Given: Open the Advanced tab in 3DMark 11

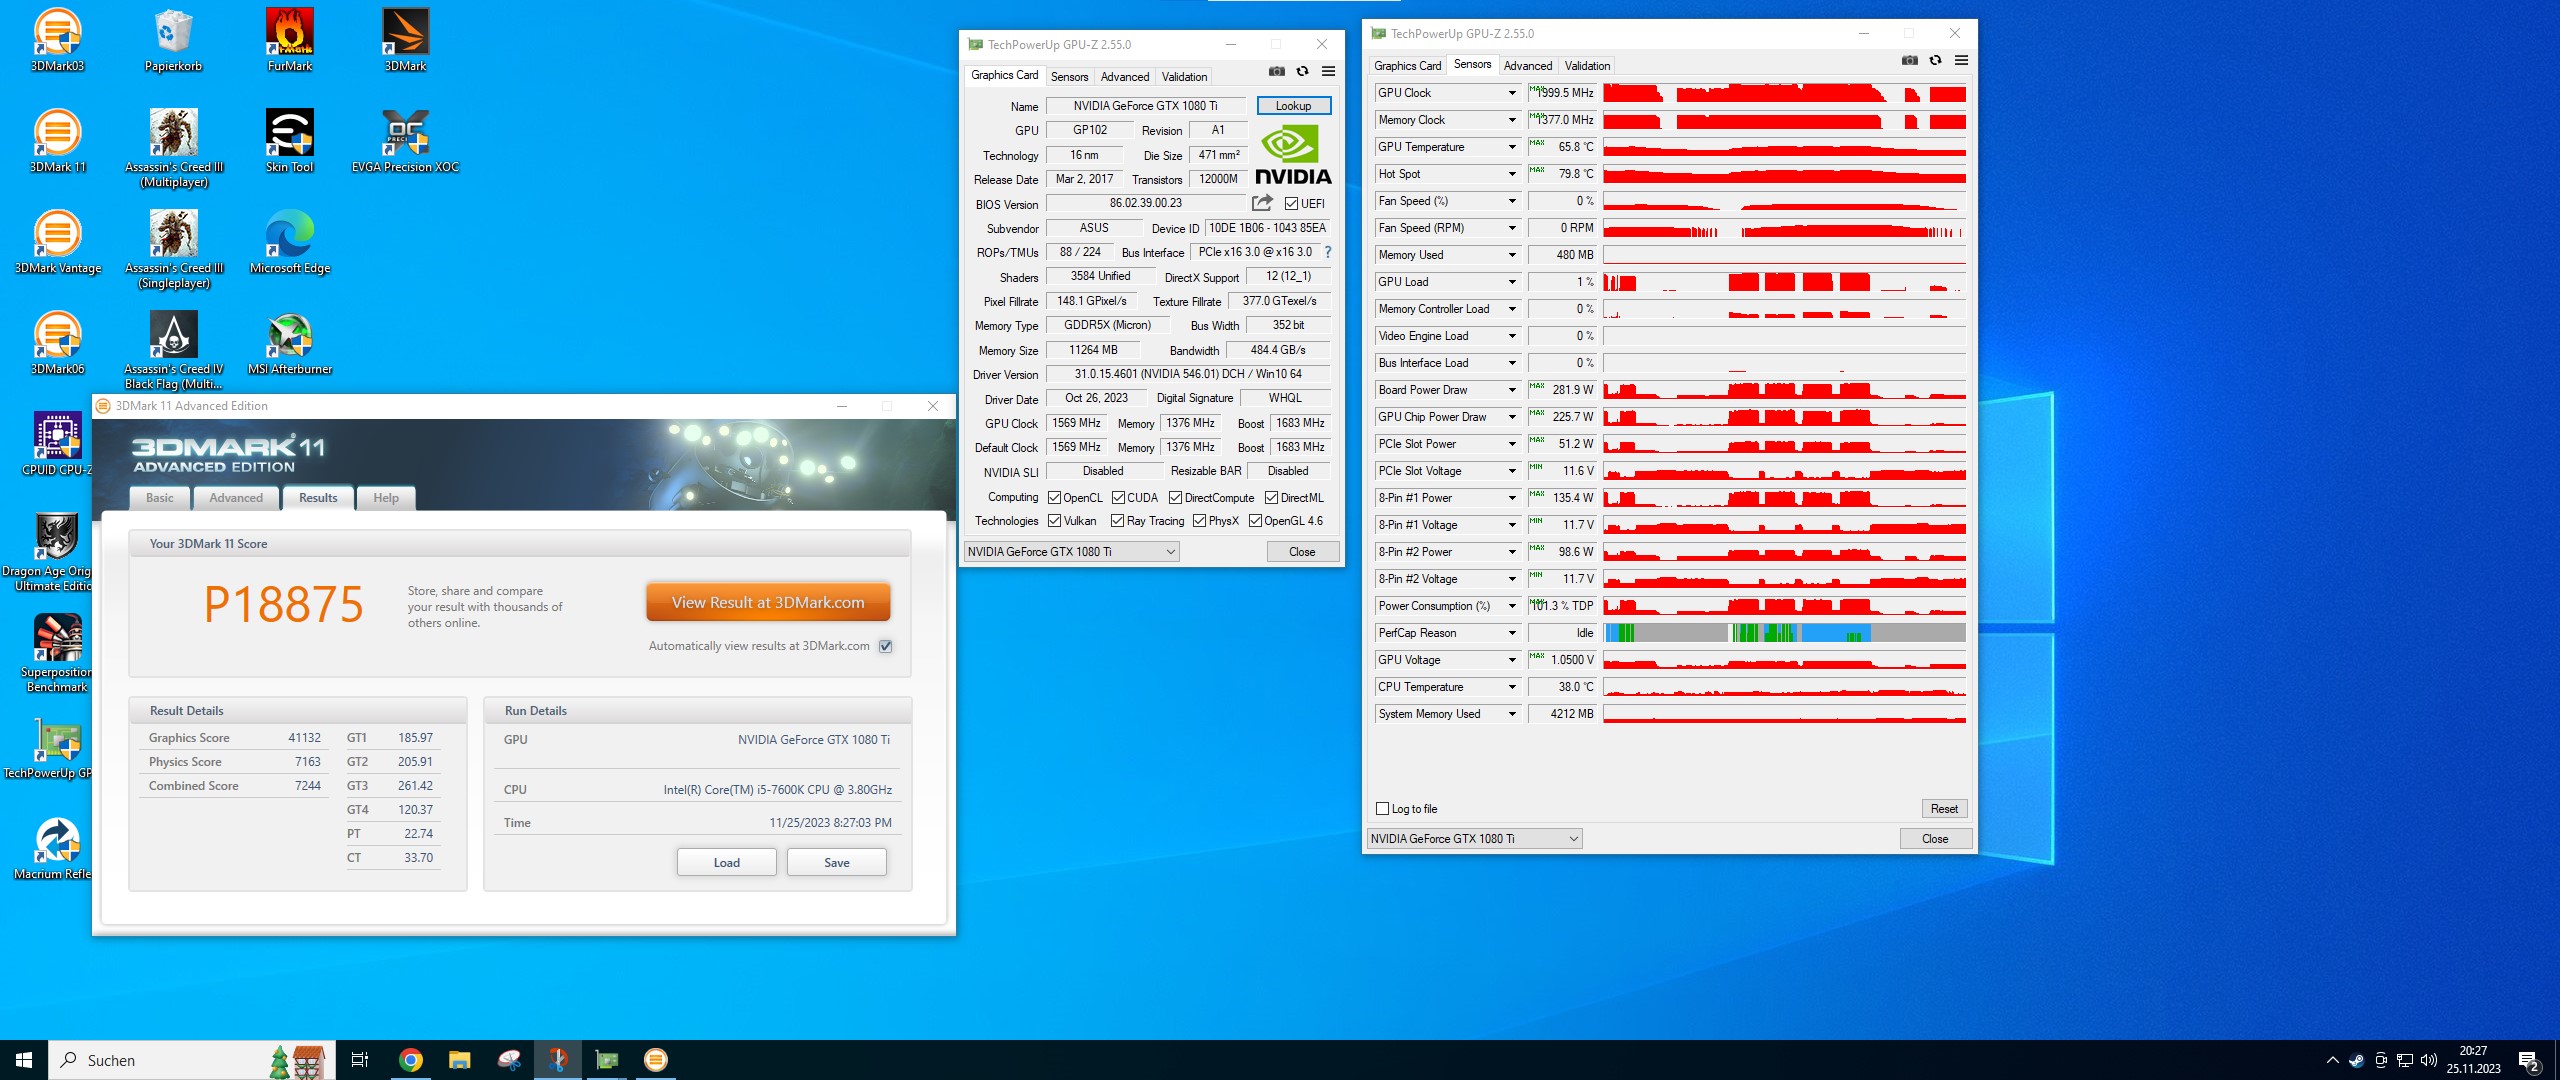Looking at the screenshot, I should (x=236, y=498).
